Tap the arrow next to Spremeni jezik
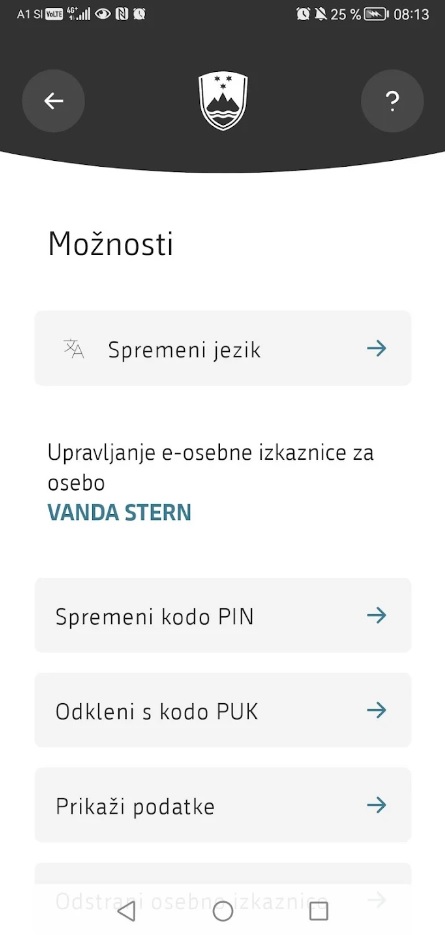Viewport: 445px width, 935px height. [376, 348]
